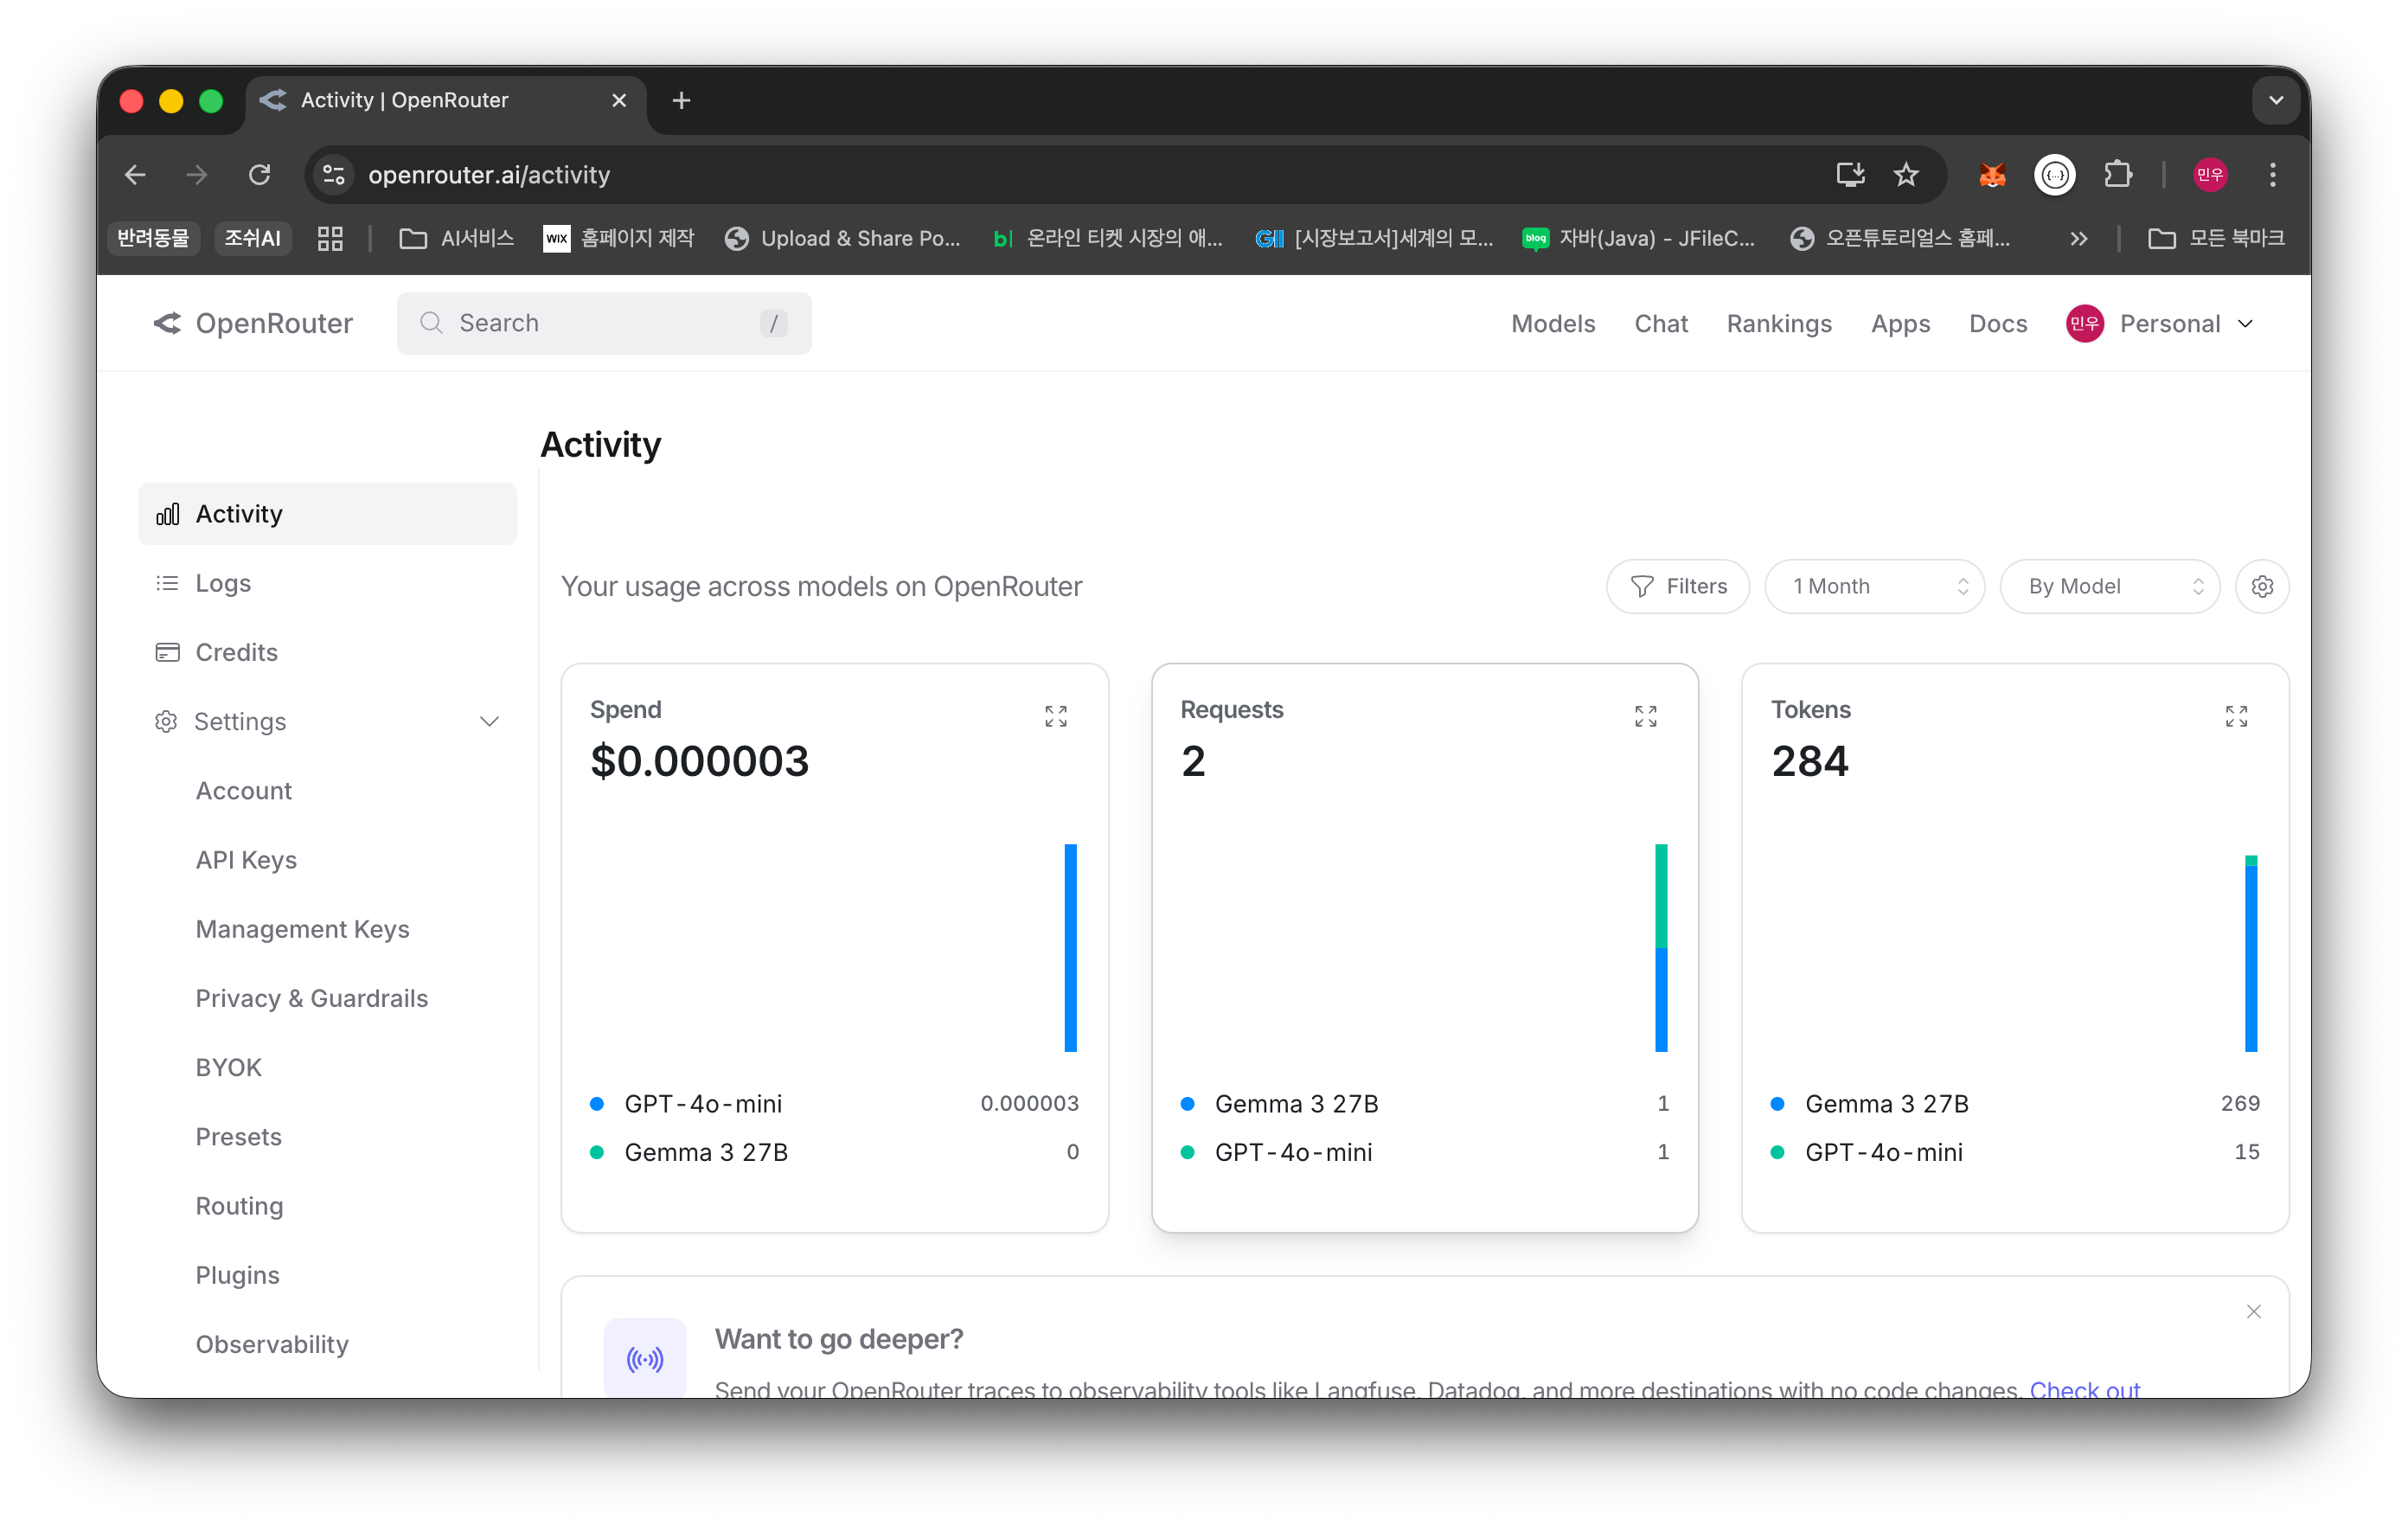Open Plugins settings
This screenshot has width=2408, height=1526.
coord(237,1274)
